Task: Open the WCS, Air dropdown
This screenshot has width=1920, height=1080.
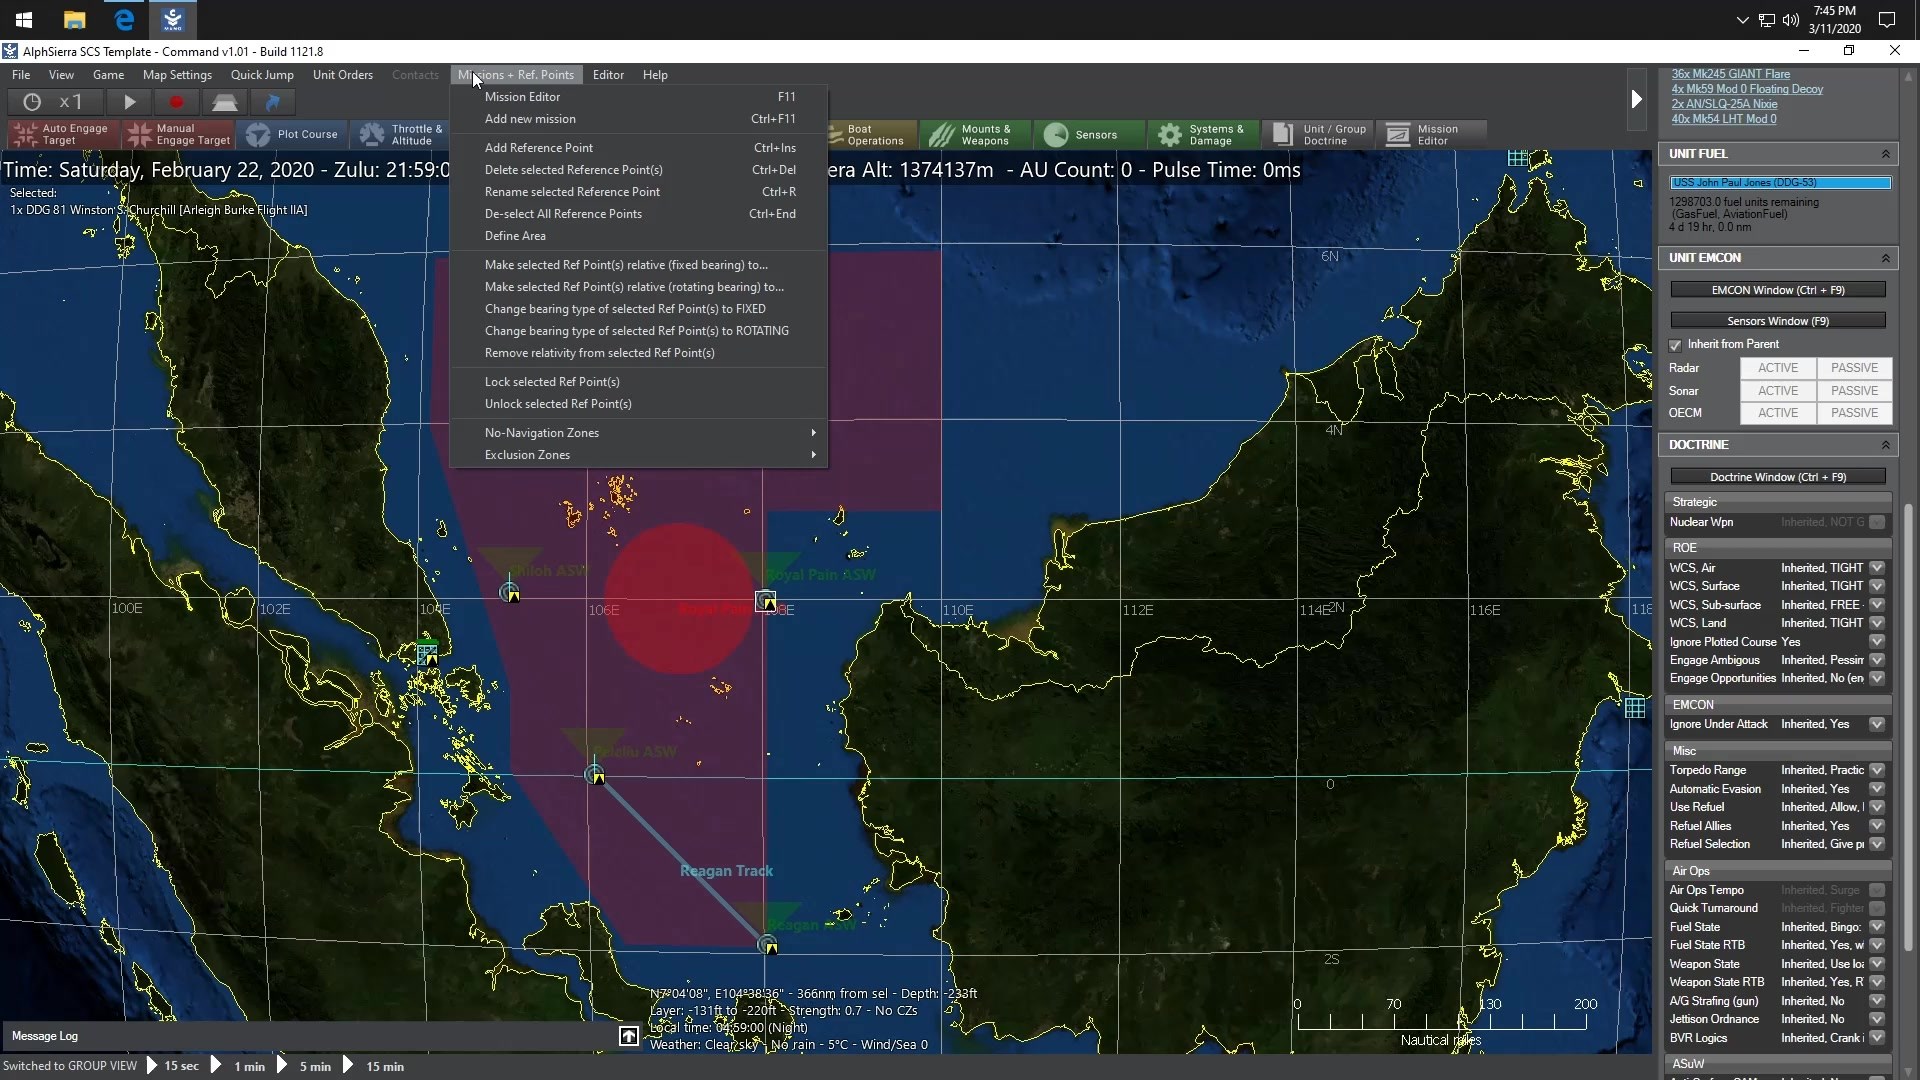Action: click(x=1877, y=568)
